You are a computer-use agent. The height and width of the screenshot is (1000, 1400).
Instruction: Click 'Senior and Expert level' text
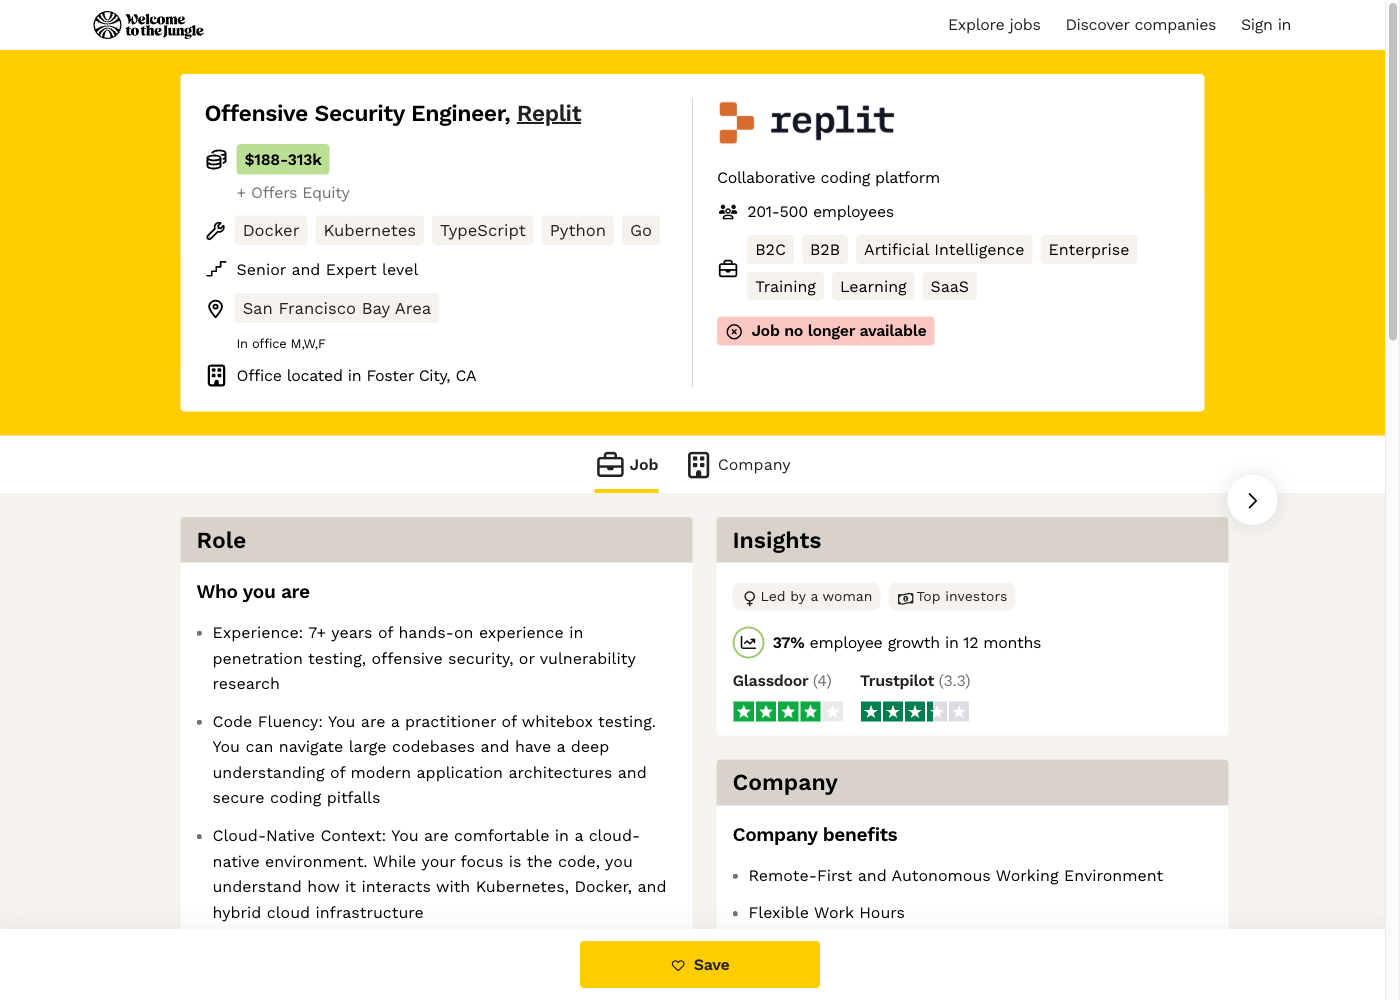click(328, 270)
